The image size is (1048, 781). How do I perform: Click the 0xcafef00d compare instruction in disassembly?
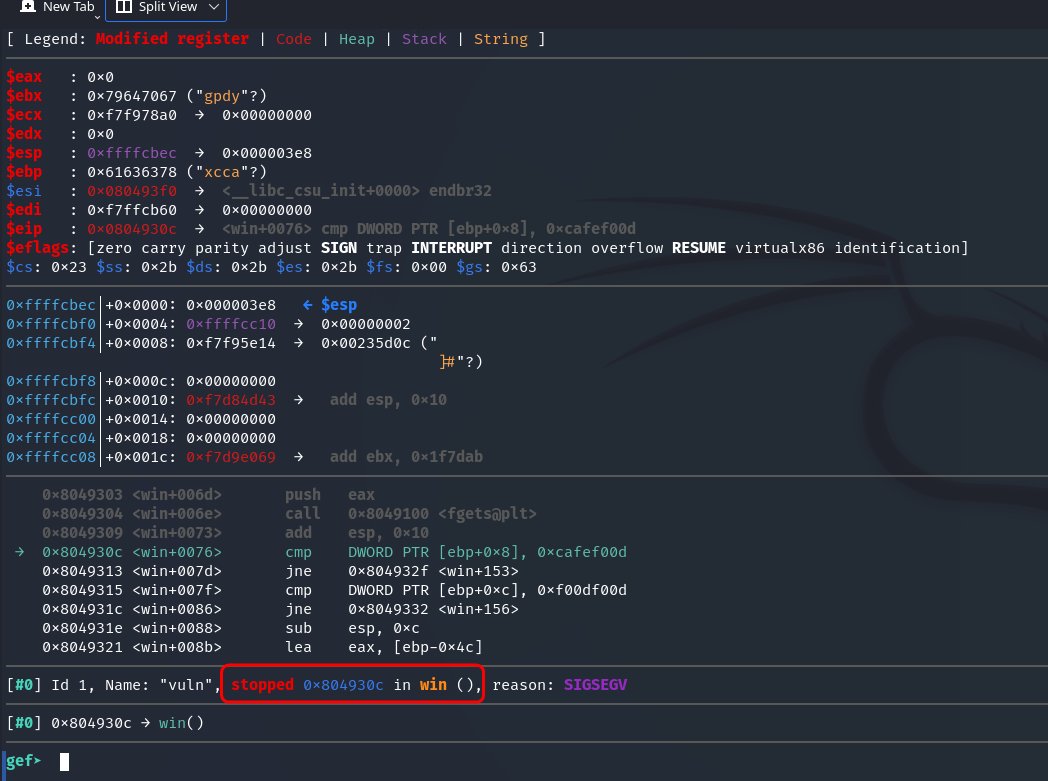pos(486,552)
